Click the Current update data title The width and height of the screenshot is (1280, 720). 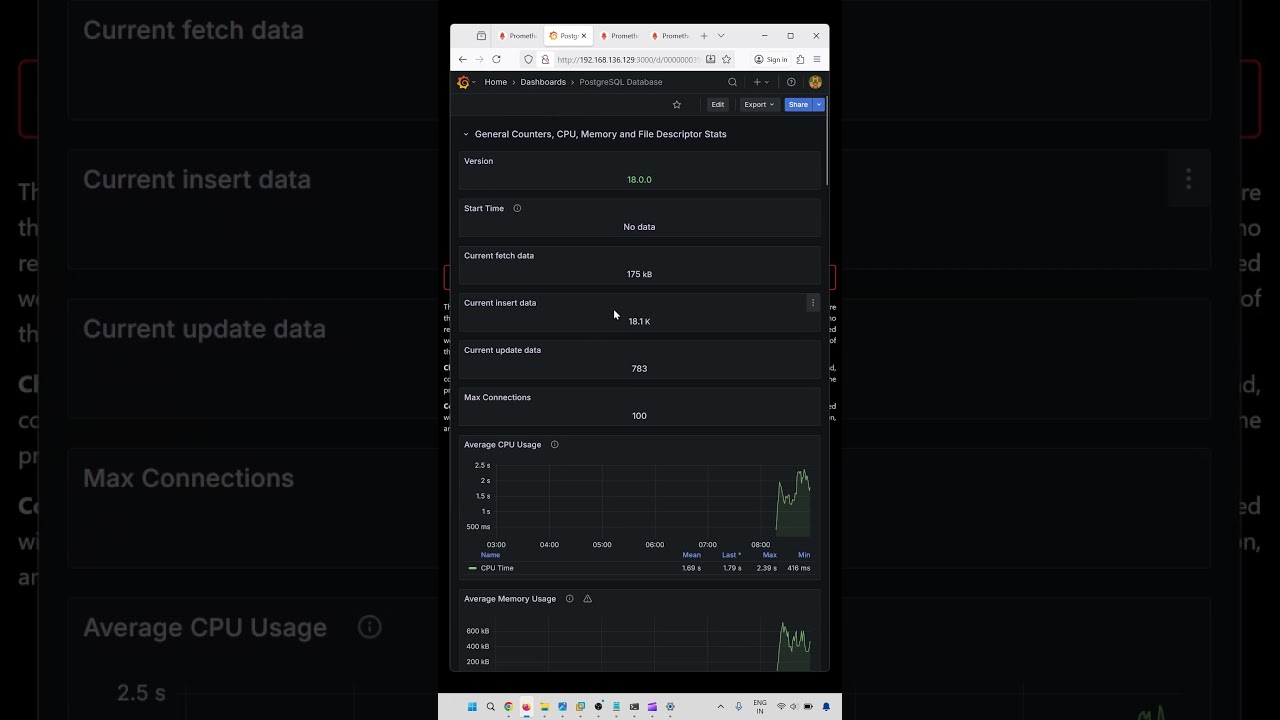(502, 350)
